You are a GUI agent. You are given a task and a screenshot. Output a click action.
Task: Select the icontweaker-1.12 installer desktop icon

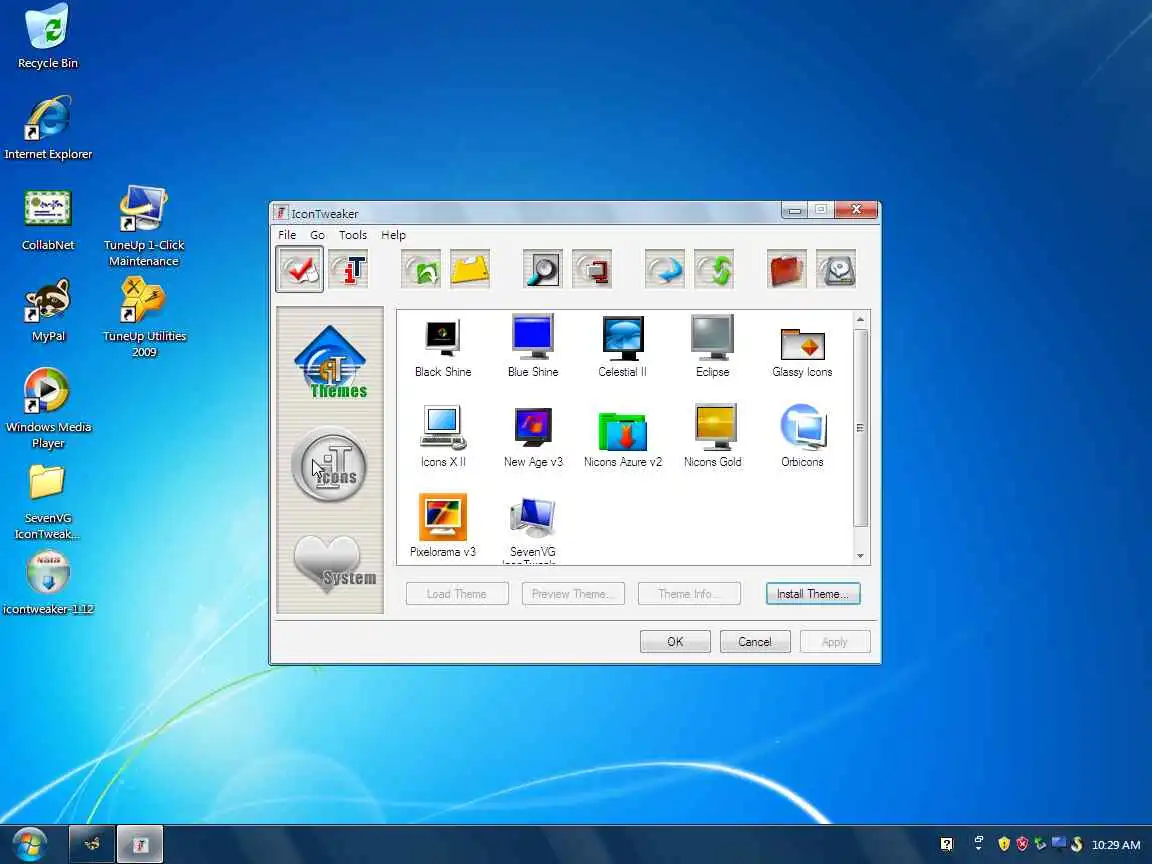[48, 582]
